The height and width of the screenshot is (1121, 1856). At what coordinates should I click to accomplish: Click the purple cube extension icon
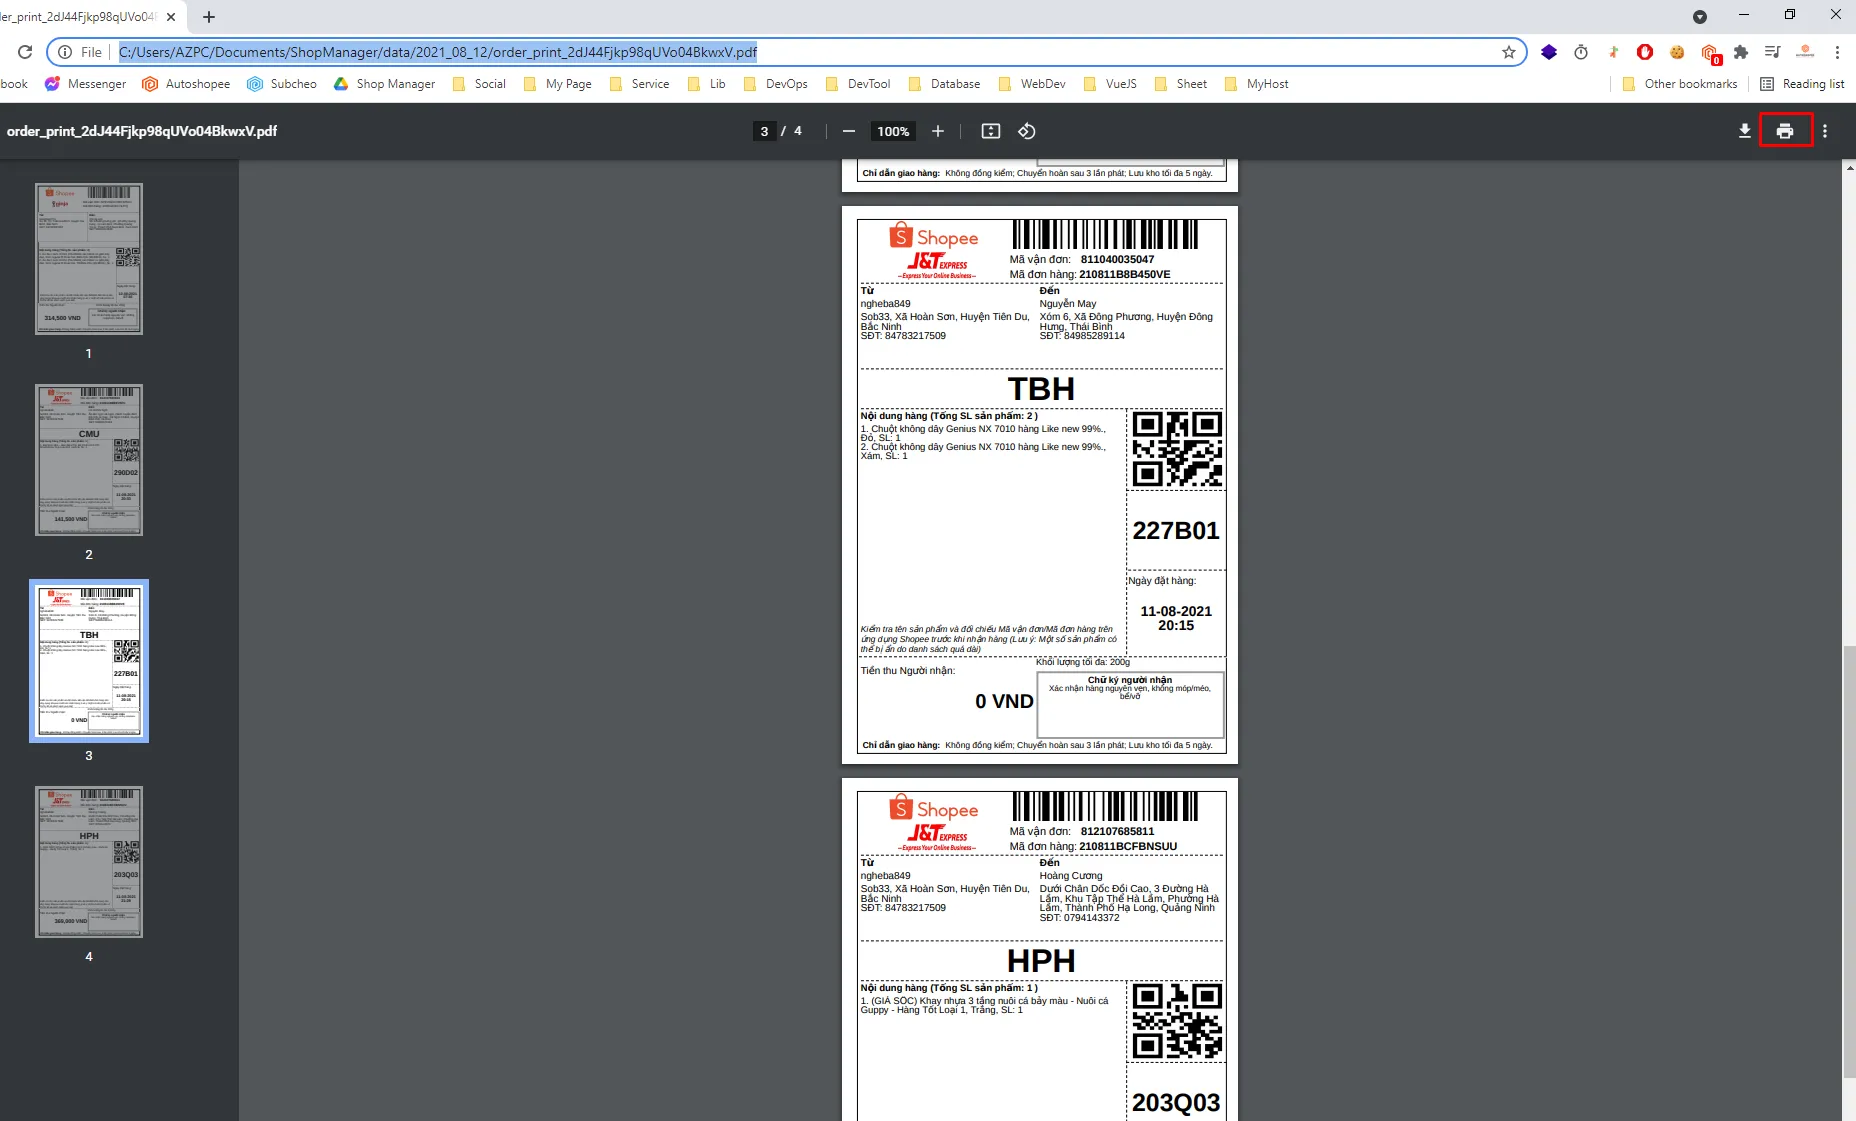(1549, 52)
